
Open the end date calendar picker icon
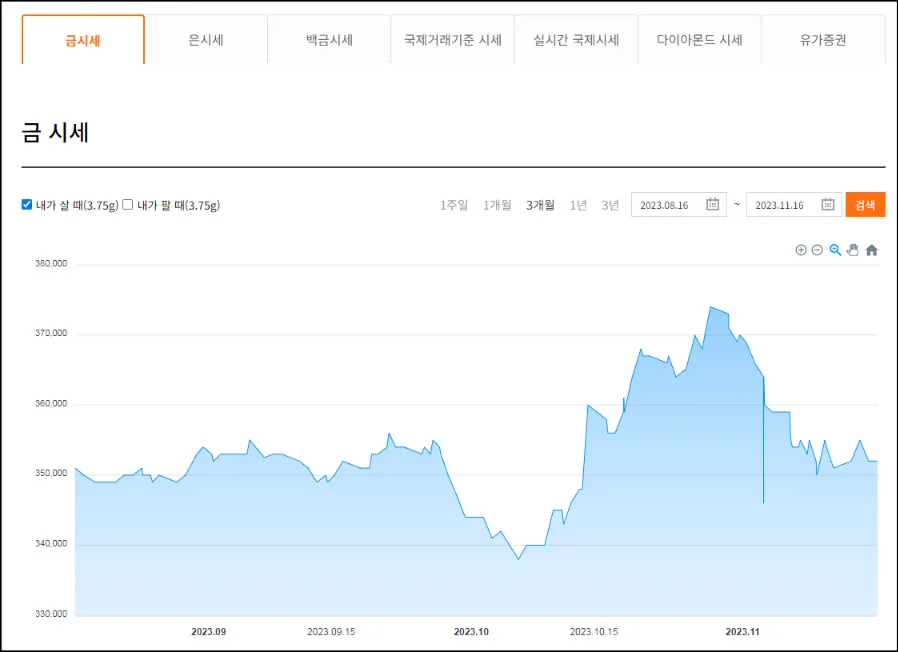coord(827,204)
